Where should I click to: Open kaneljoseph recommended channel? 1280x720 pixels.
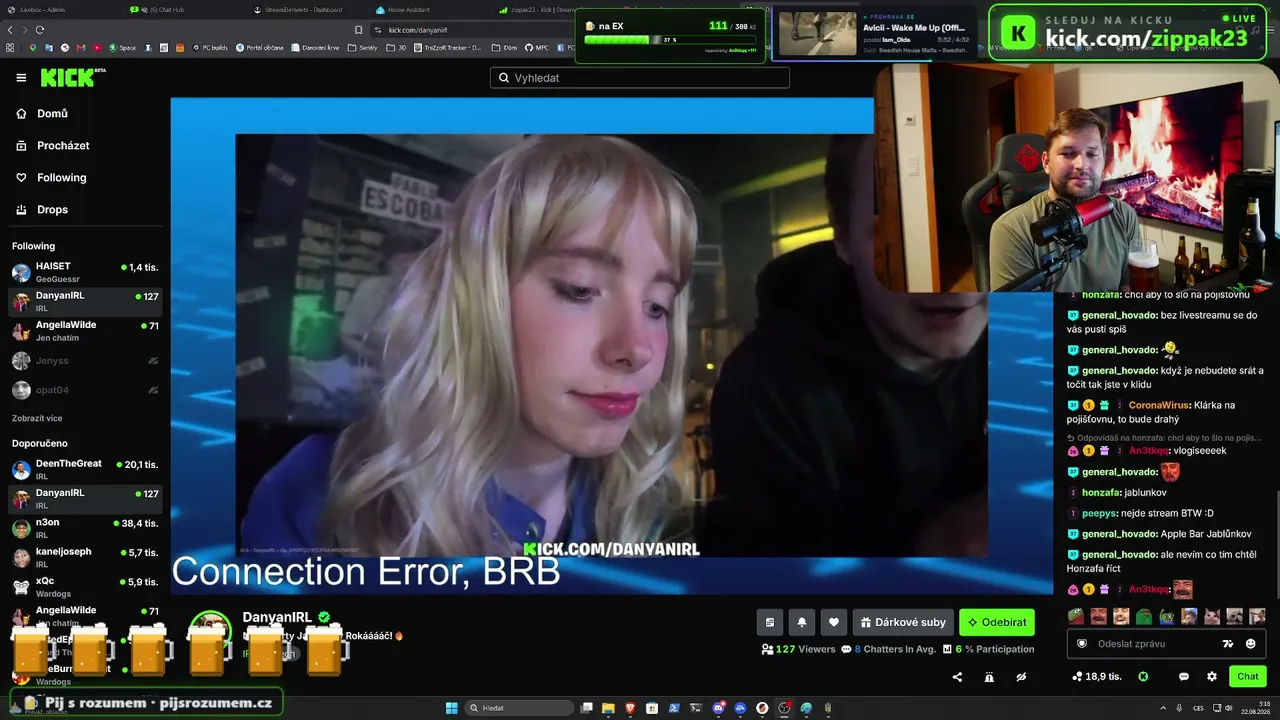[85, 557]
